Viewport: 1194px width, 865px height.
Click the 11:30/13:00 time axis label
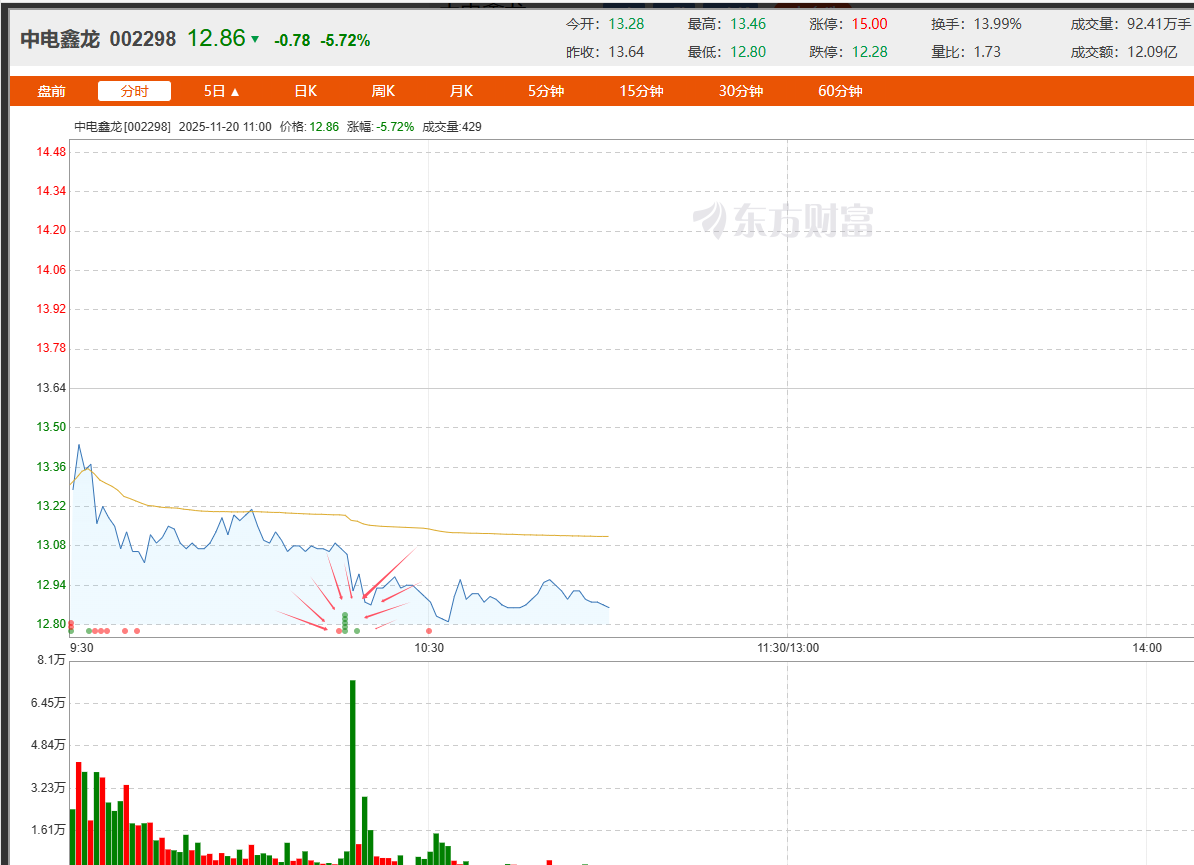[x=788, y=648]
